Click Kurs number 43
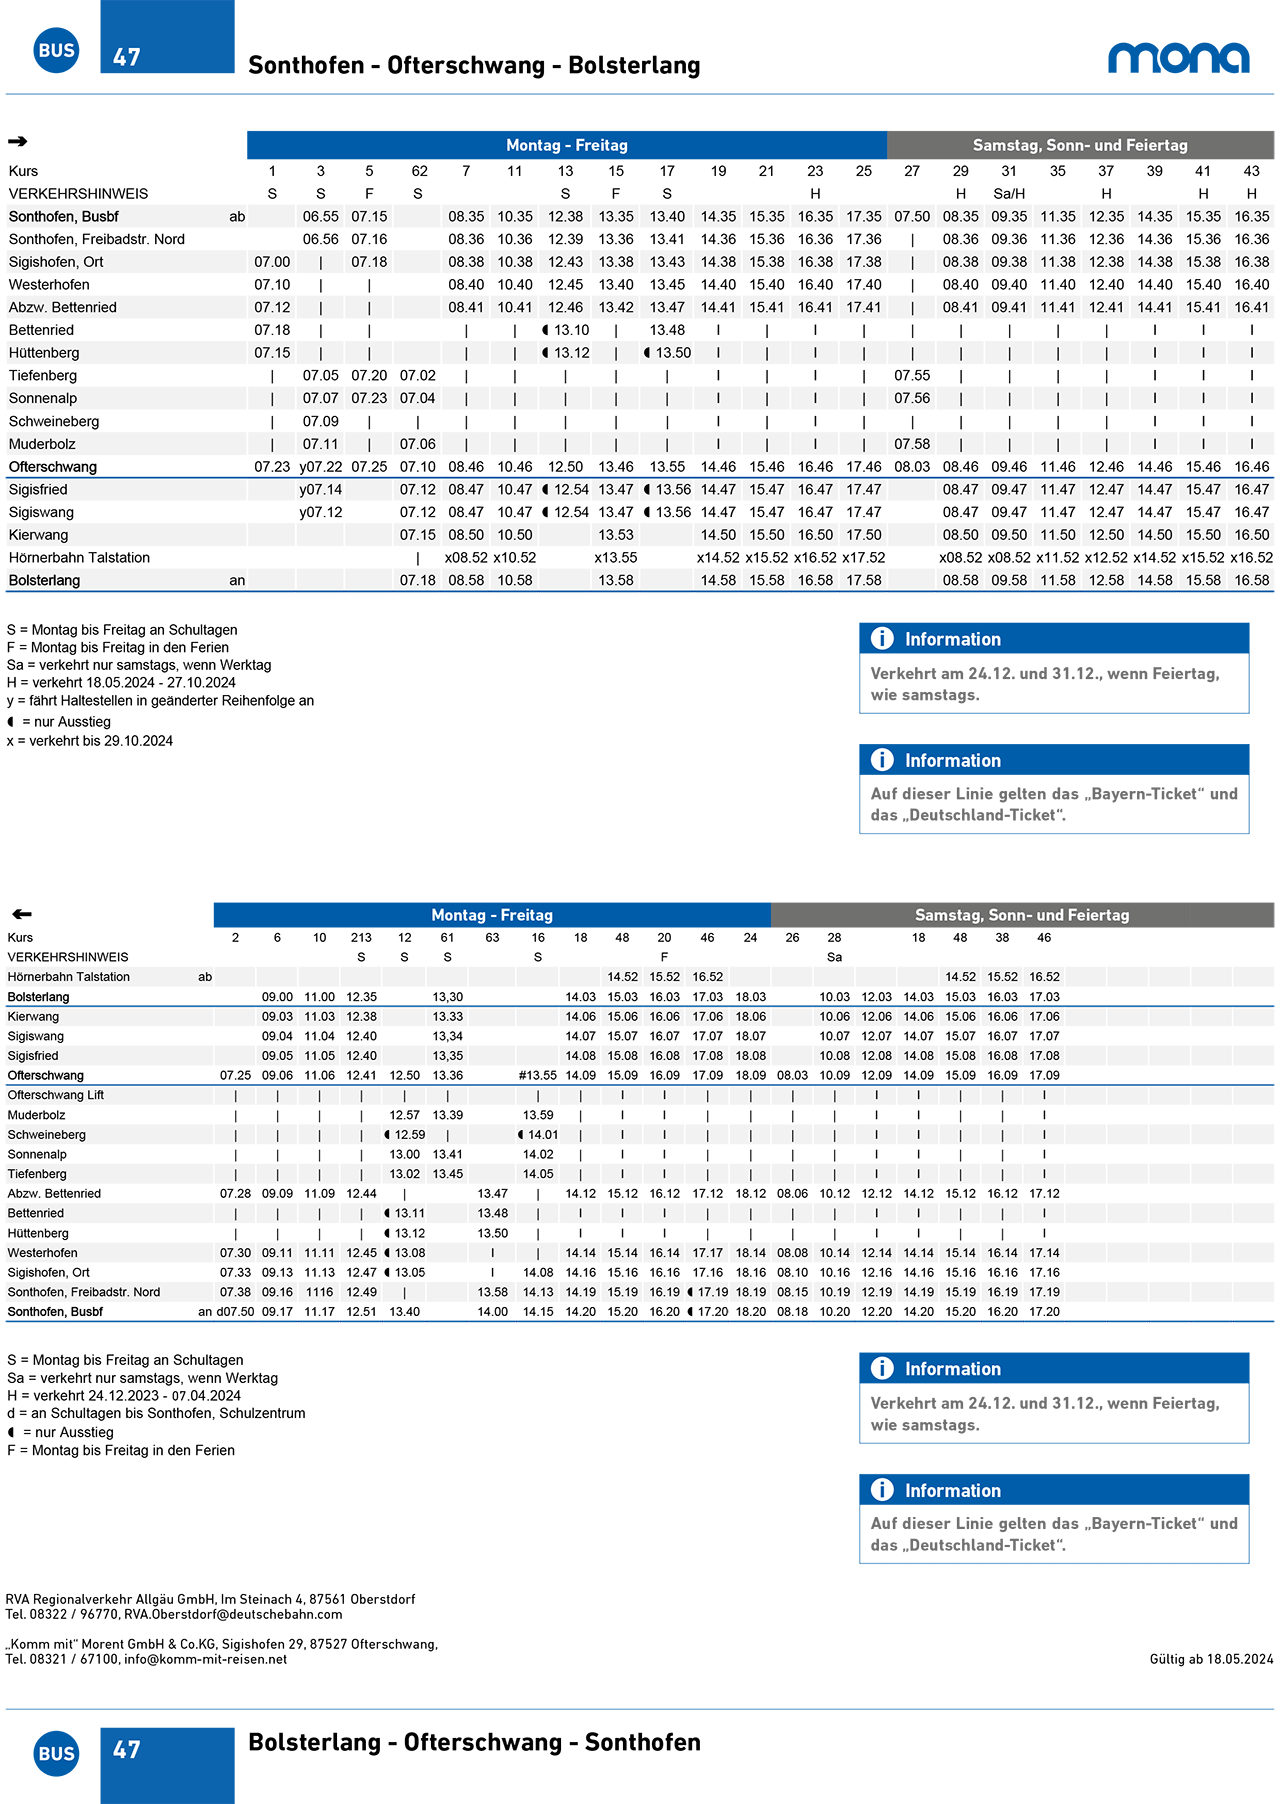Image resolution: width=1280 pixels, height=1804 pixels. 1251,171
